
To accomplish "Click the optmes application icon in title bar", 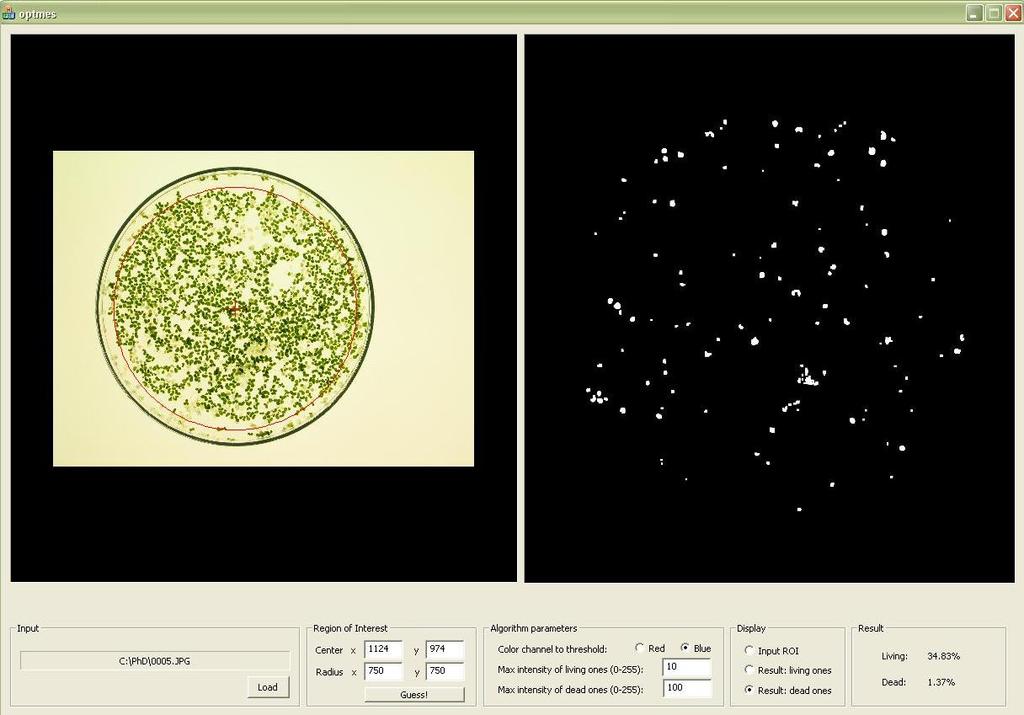I will click(x=8, y=13).
